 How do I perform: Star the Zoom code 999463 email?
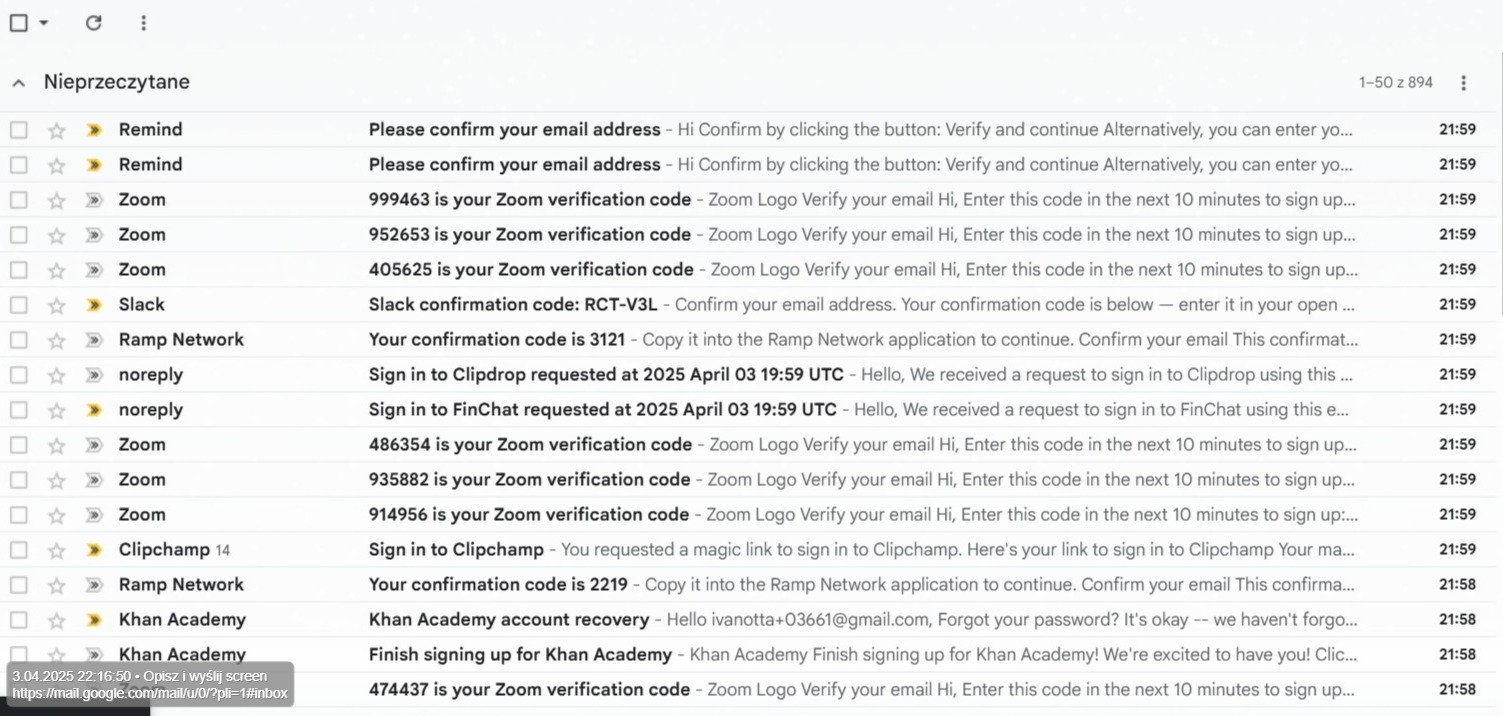tap(57, 200)
